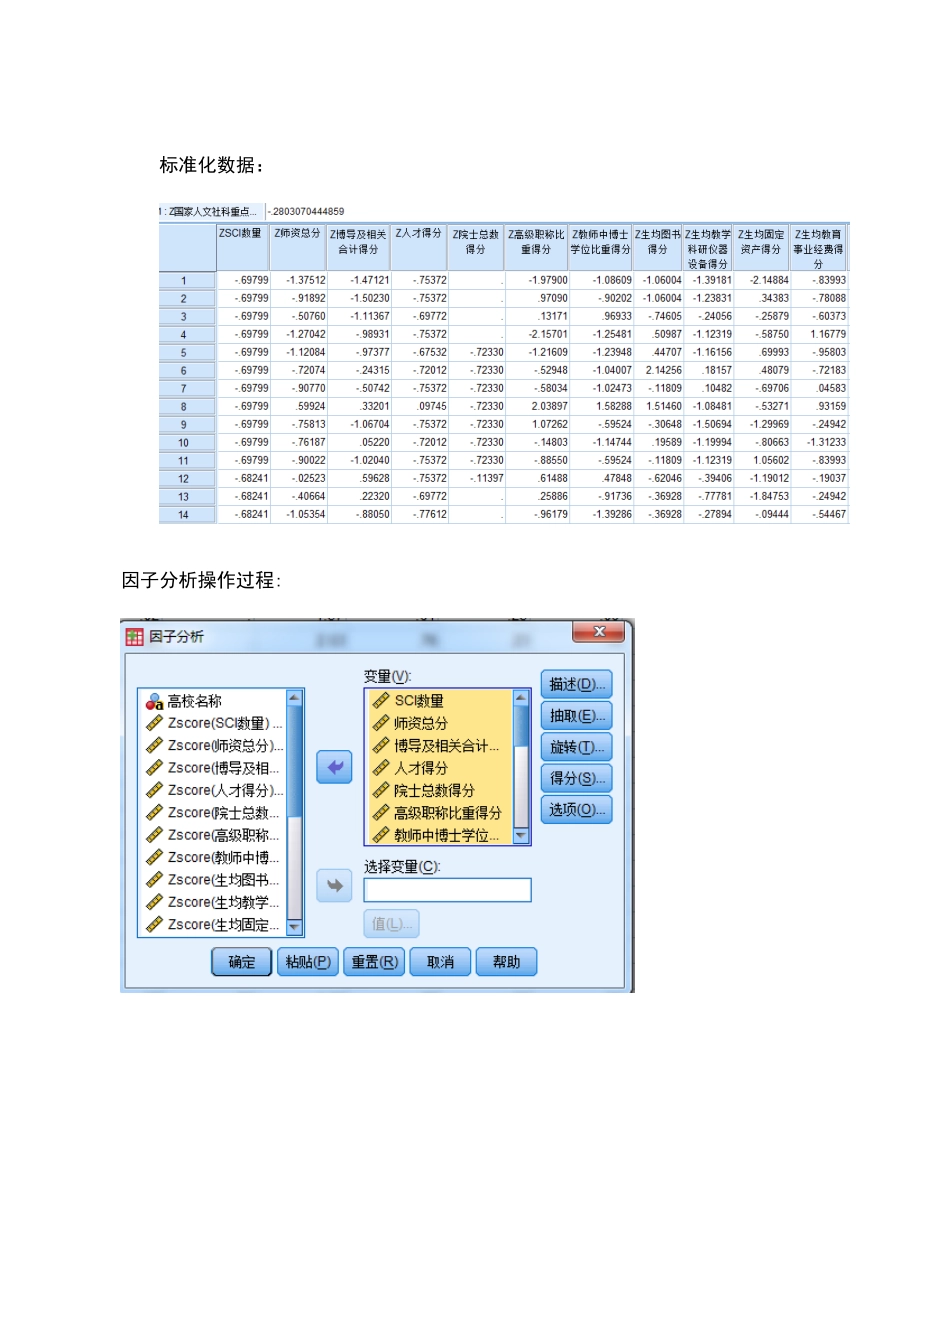
Task: Click cell value 2.14256 in row 6
Action: [664, 371]
